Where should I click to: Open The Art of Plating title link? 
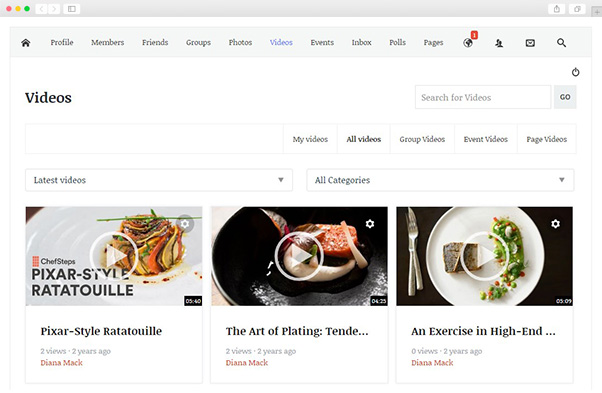point(297,331)
